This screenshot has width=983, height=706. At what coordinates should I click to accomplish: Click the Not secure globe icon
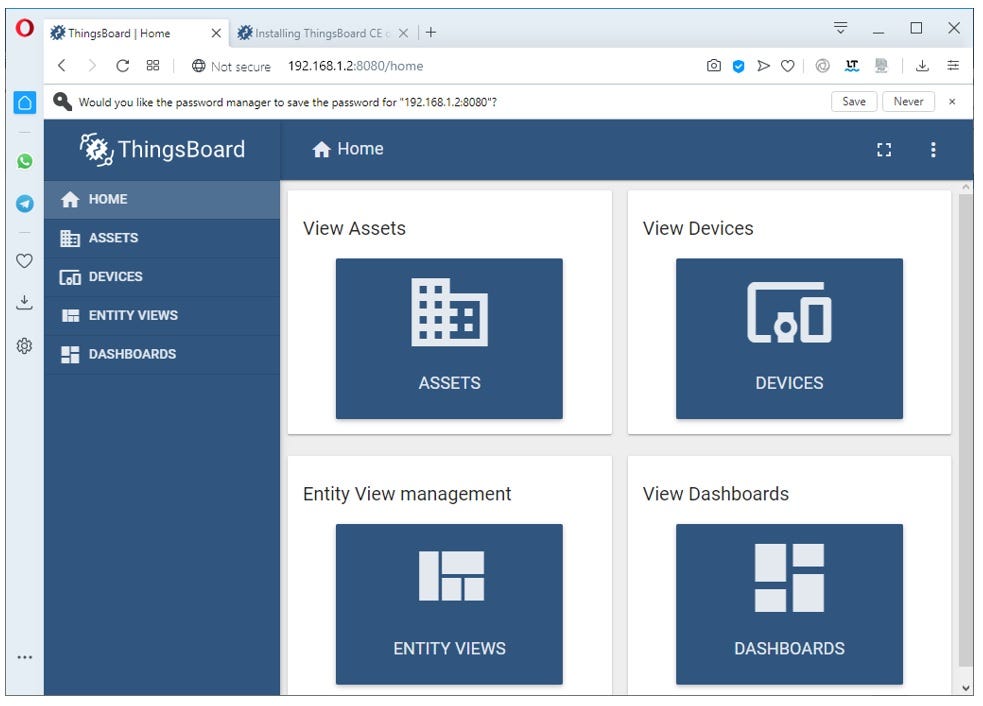(198, 66)
